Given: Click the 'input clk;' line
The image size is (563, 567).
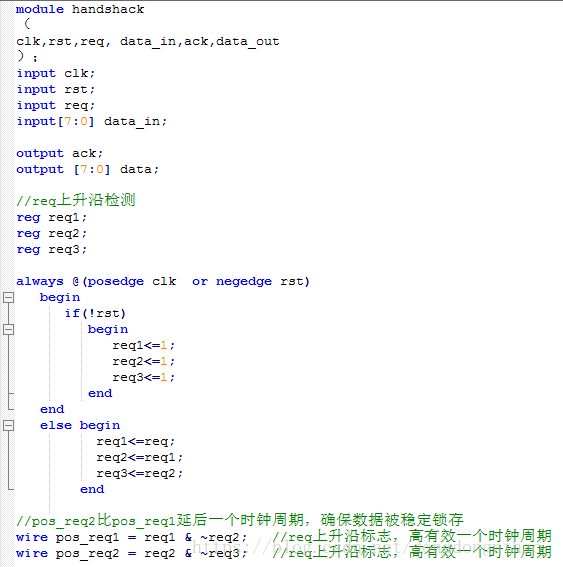Looking at the screenshot, I should point(56,73).
